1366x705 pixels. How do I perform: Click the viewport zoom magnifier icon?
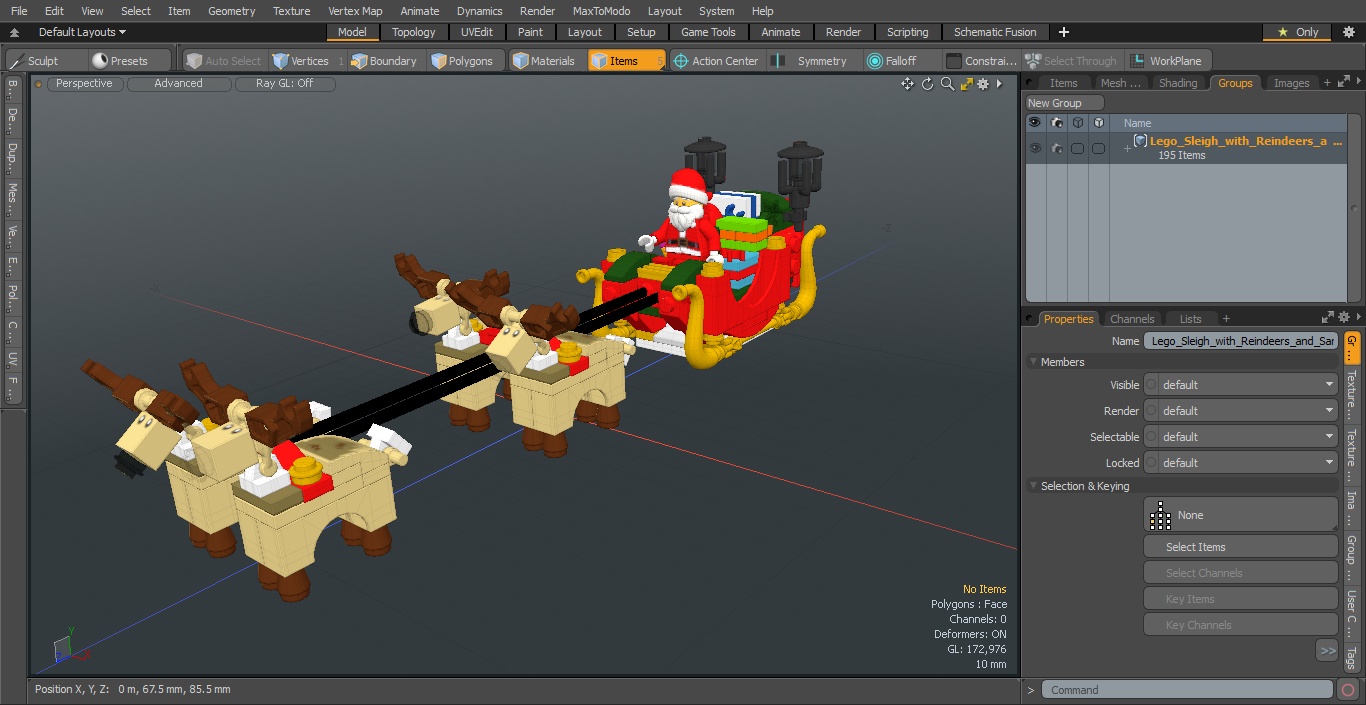947,84
